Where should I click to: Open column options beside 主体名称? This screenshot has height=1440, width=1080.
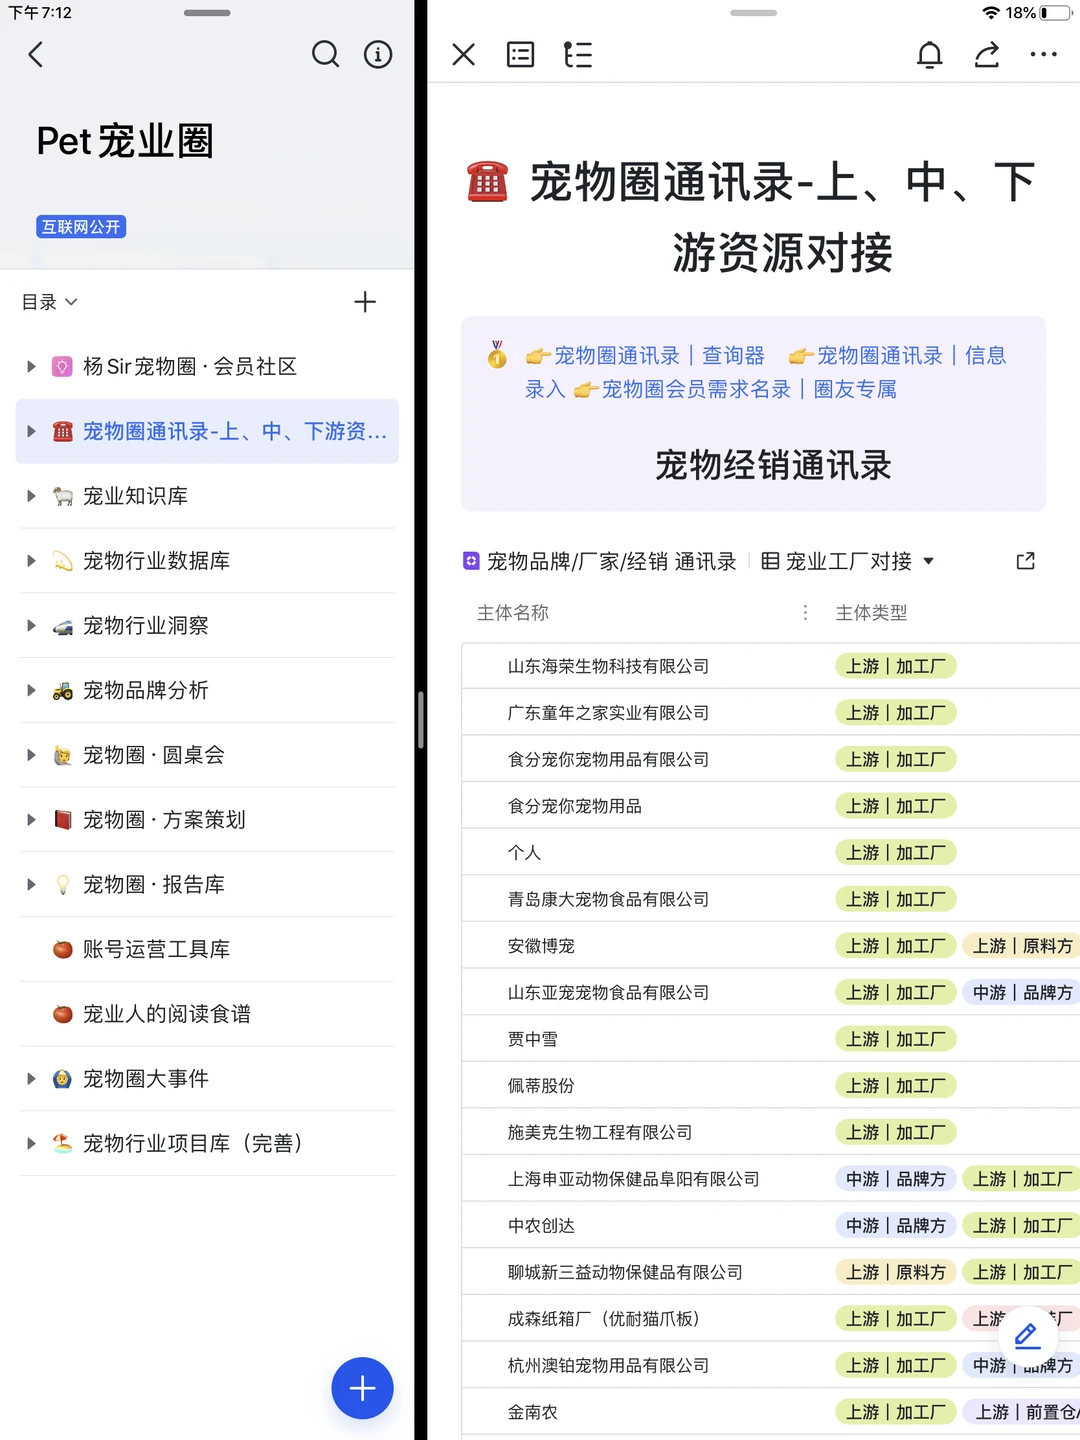[805, 612]
